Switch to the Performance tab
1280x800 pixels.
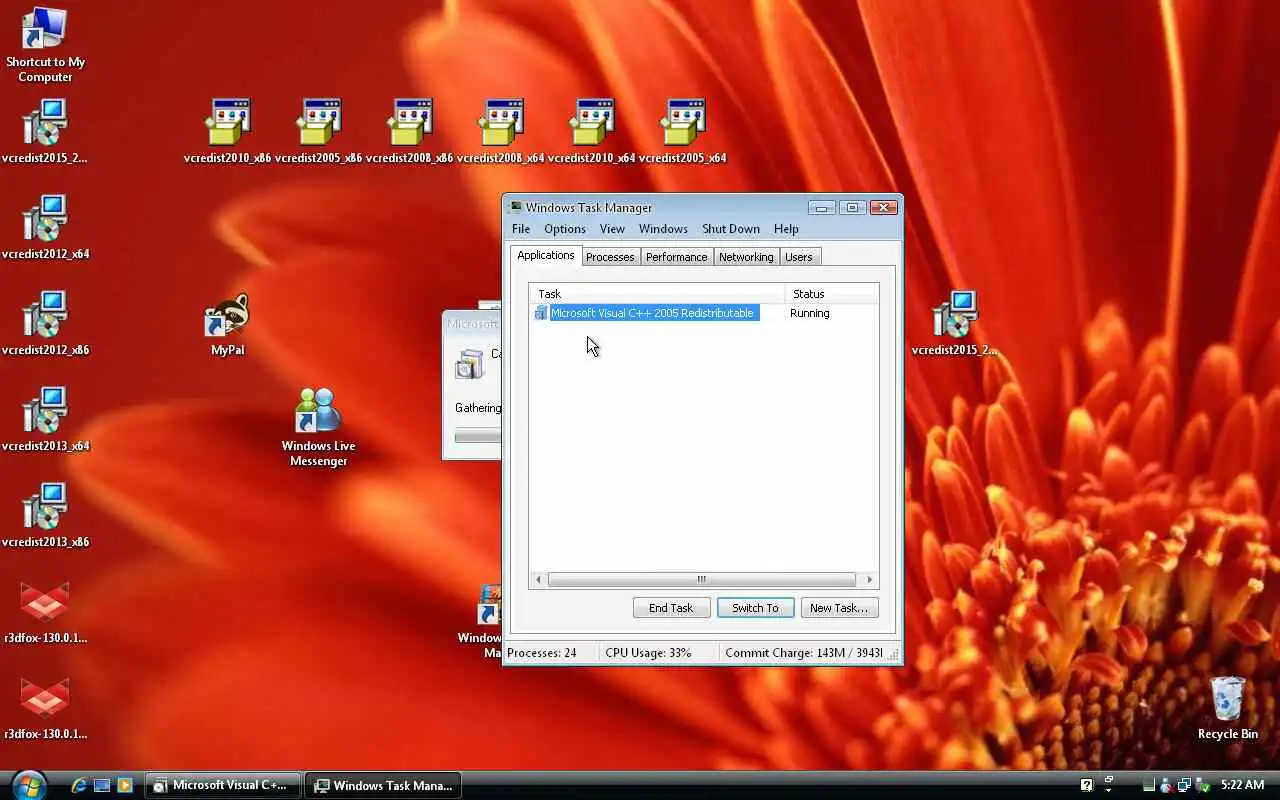click(x=677, y=257)
